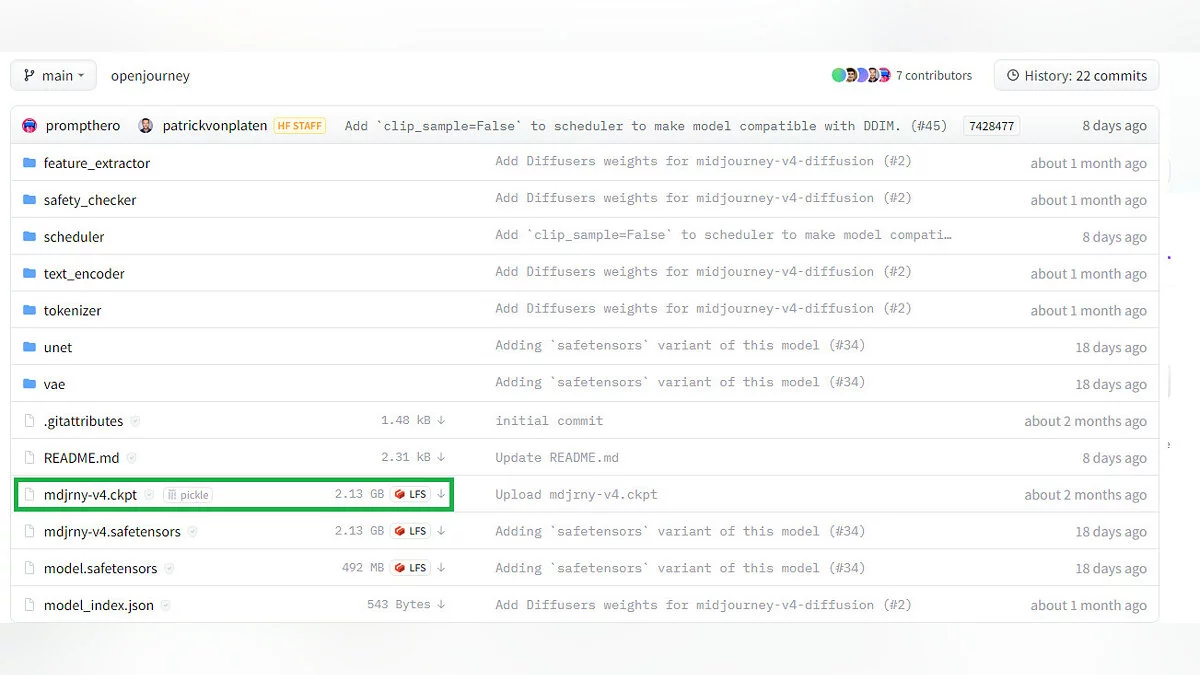Open the patrickvonplaten user profile
Screen dimensions: 1200x675
[214, 126]
